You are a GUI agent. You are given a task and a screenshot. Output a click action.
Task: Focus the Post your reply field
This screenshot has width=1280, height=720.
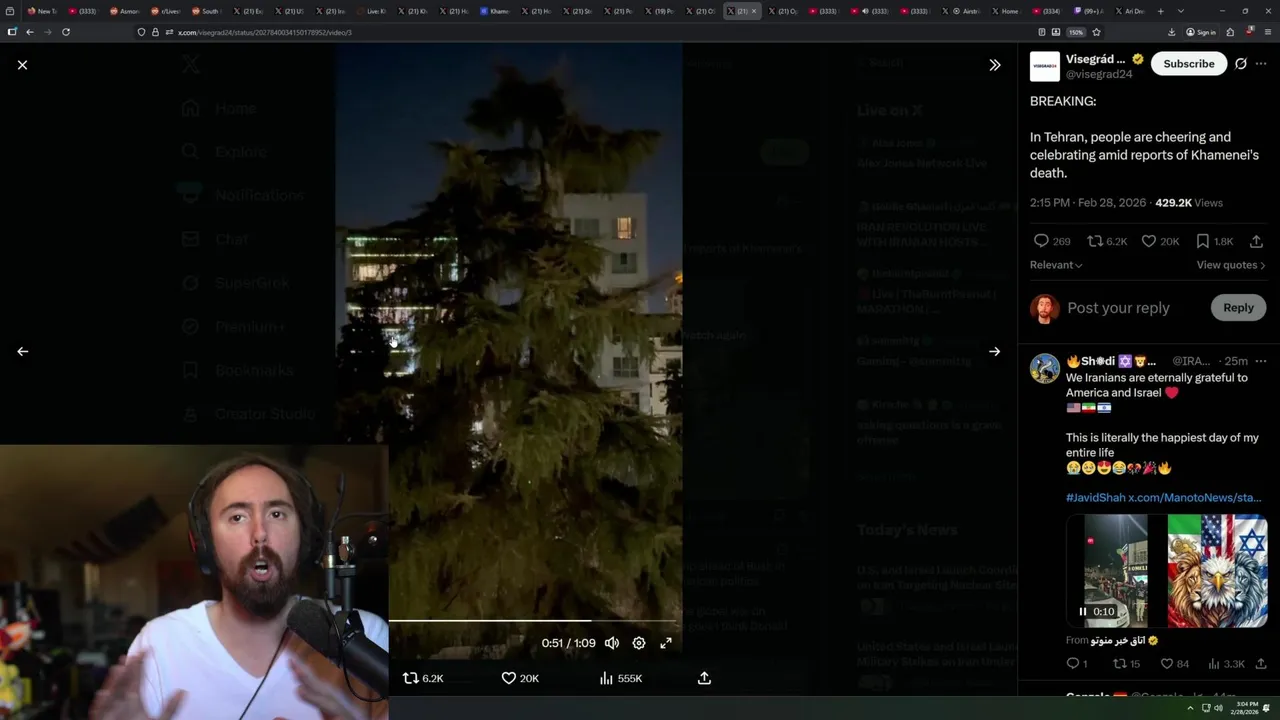[x=1118, y=308]
